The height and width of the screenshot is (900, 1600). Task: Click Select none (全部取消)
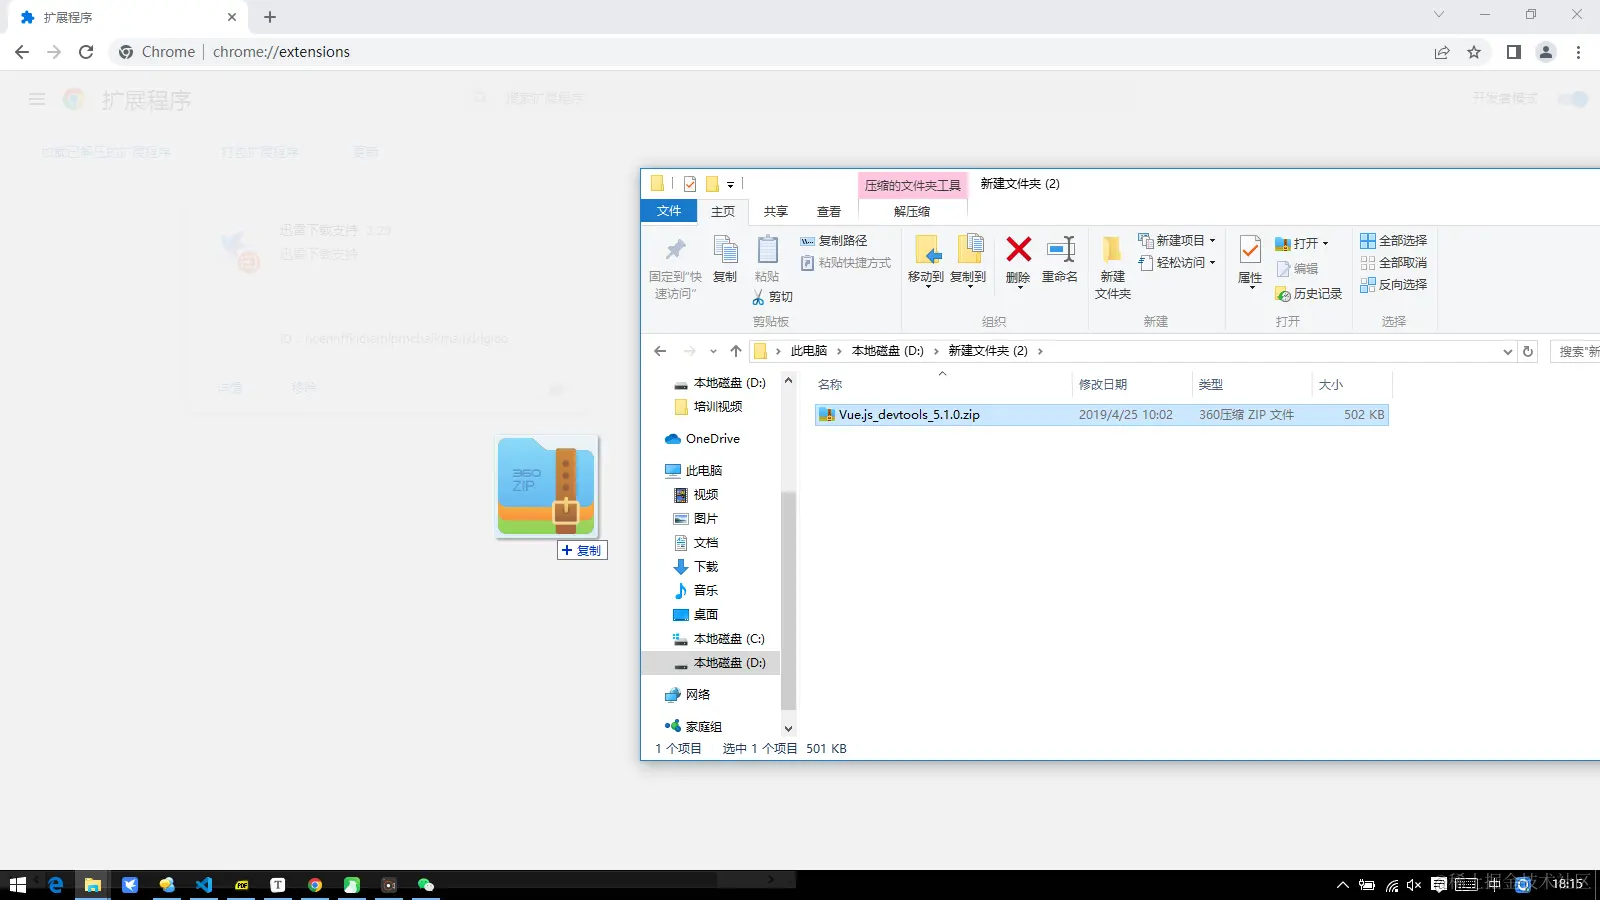click(x=1393, y=263)
